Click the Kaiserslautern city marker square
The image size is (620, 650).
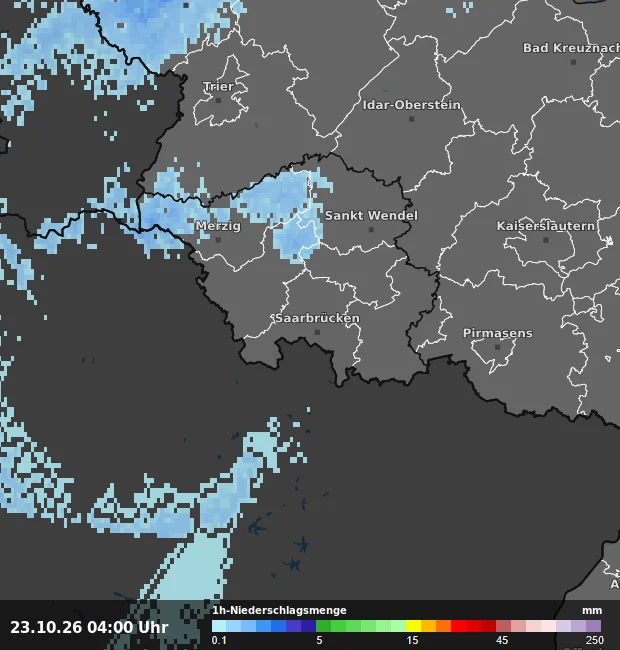click(546, 240)
